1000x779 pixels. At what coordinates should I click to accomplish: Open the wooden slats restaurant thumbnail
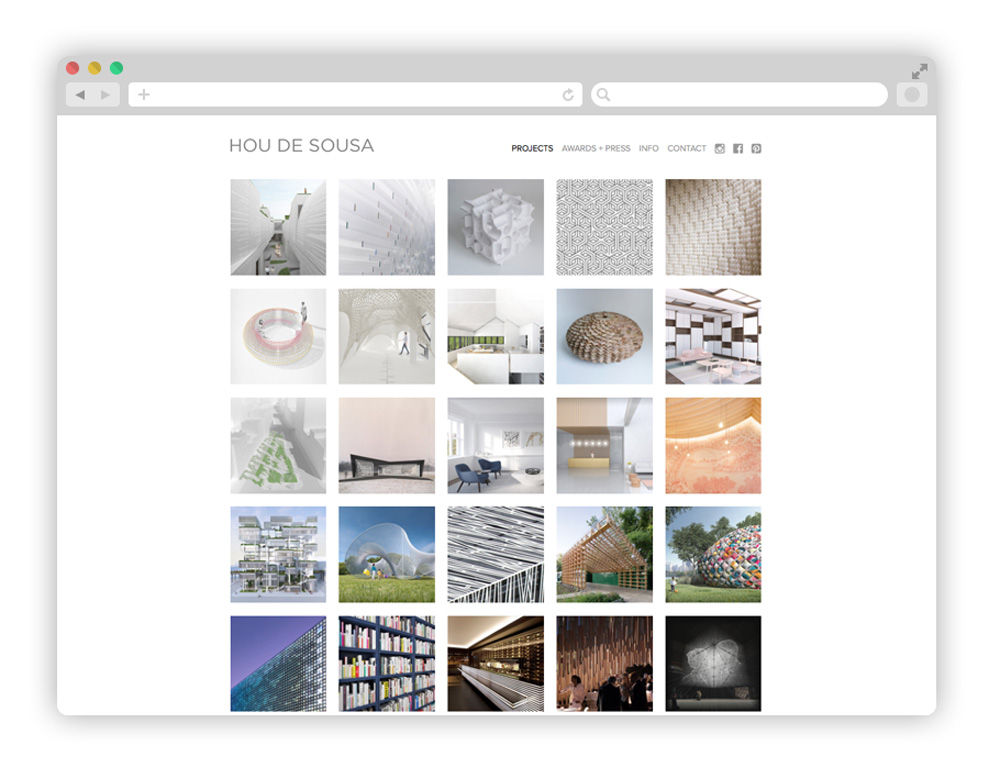[x=605, y=664]
